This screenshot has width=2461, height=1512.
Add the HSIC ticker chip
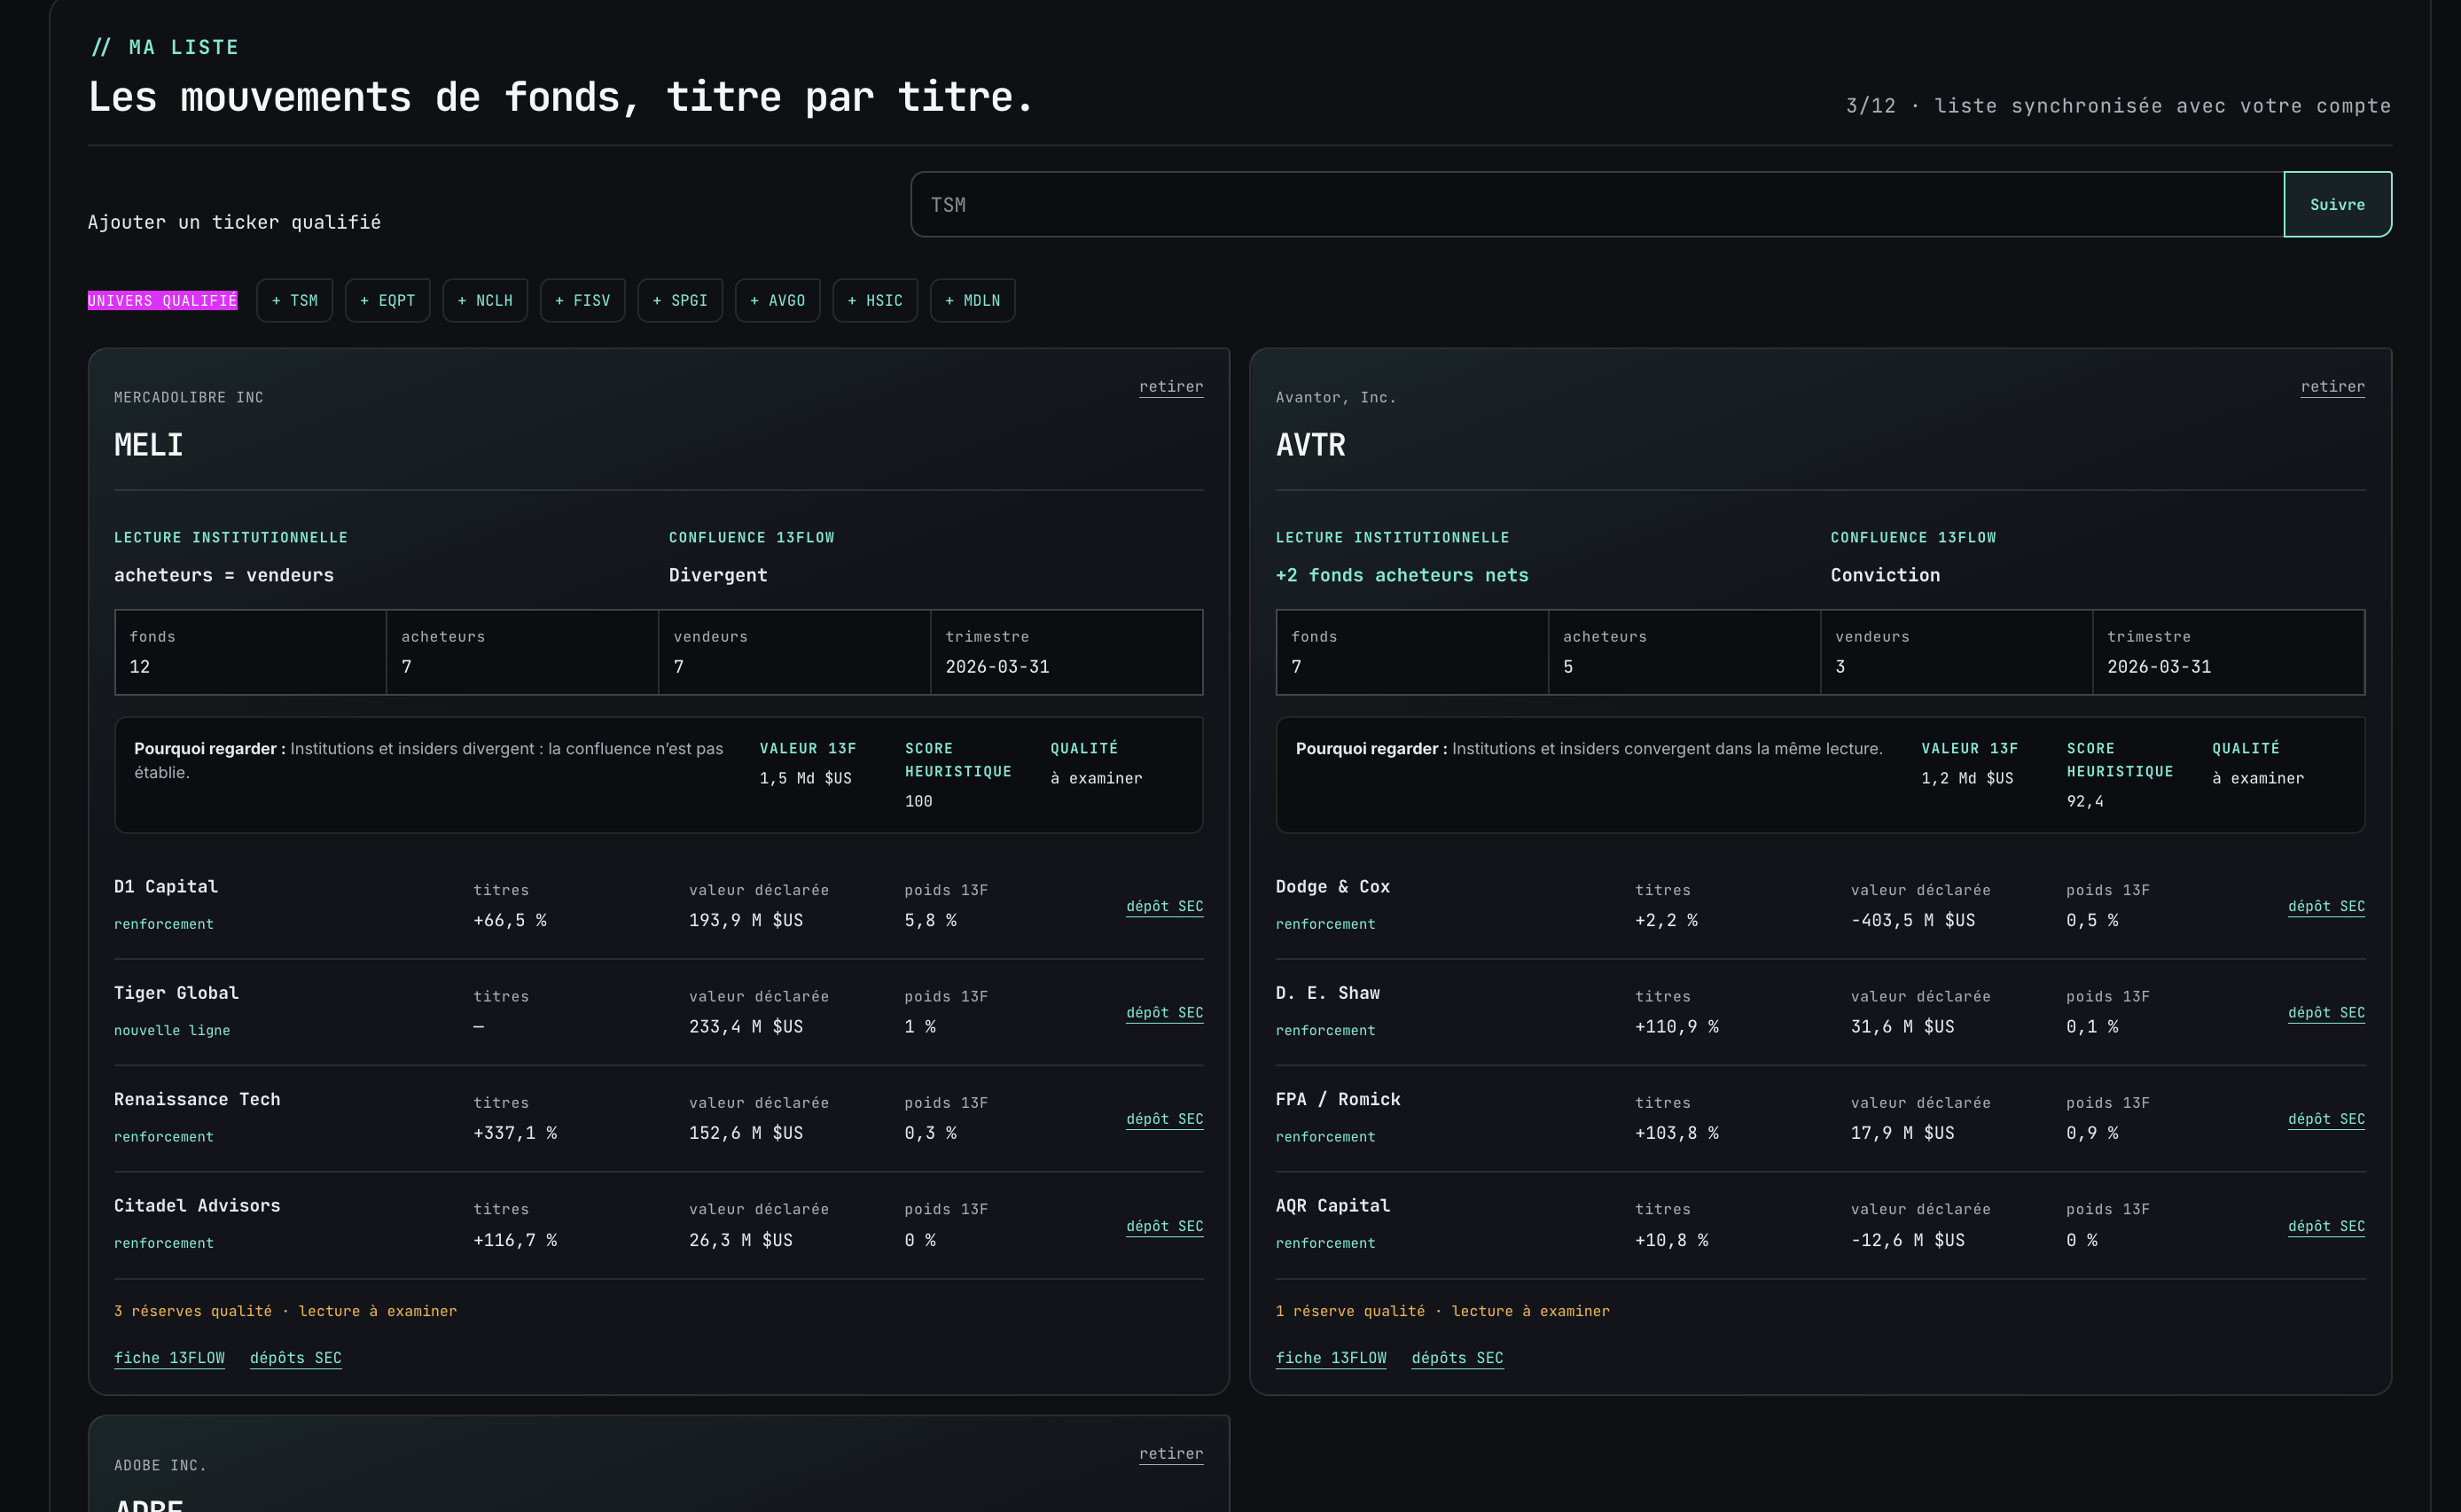coord(875,300)
